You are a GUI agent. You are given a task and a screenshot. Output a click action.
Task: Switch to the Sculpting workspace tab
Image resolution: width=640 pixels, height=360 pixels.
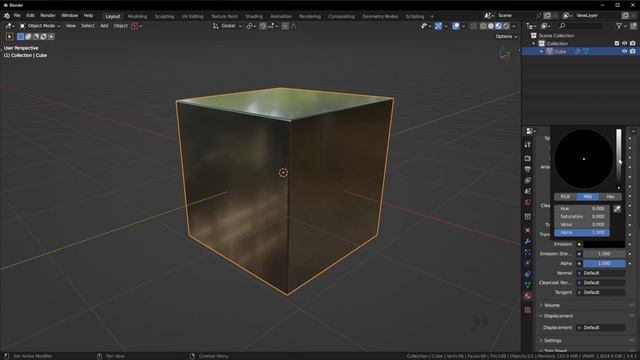[164, 16]
